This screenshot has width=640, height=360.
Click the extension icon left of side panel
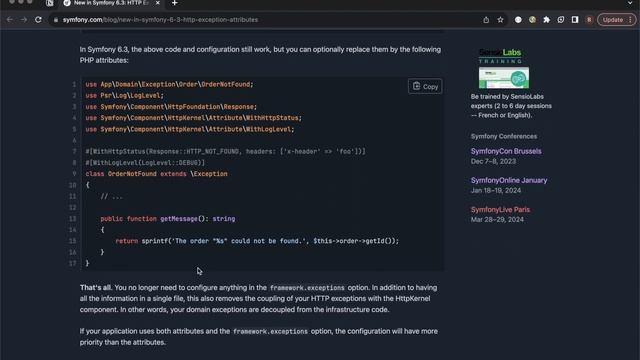[560, 20]
